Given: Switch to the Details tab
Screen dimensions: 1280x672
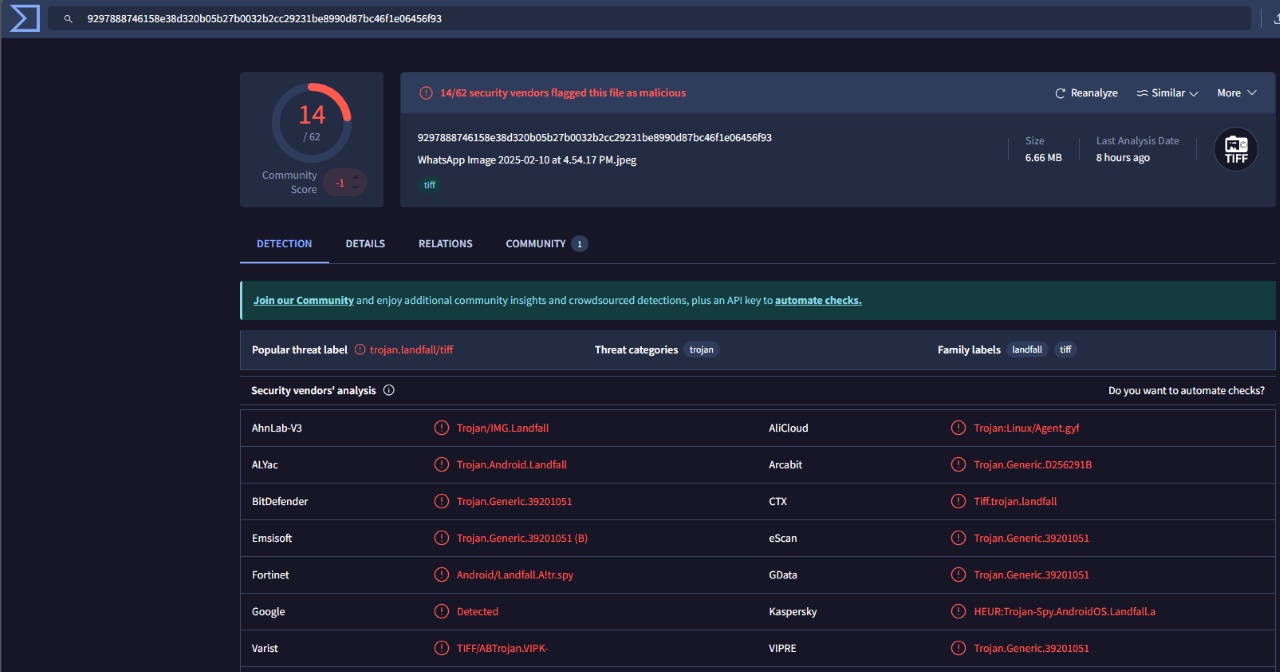Looking at the screenshot, I should 365,244.
